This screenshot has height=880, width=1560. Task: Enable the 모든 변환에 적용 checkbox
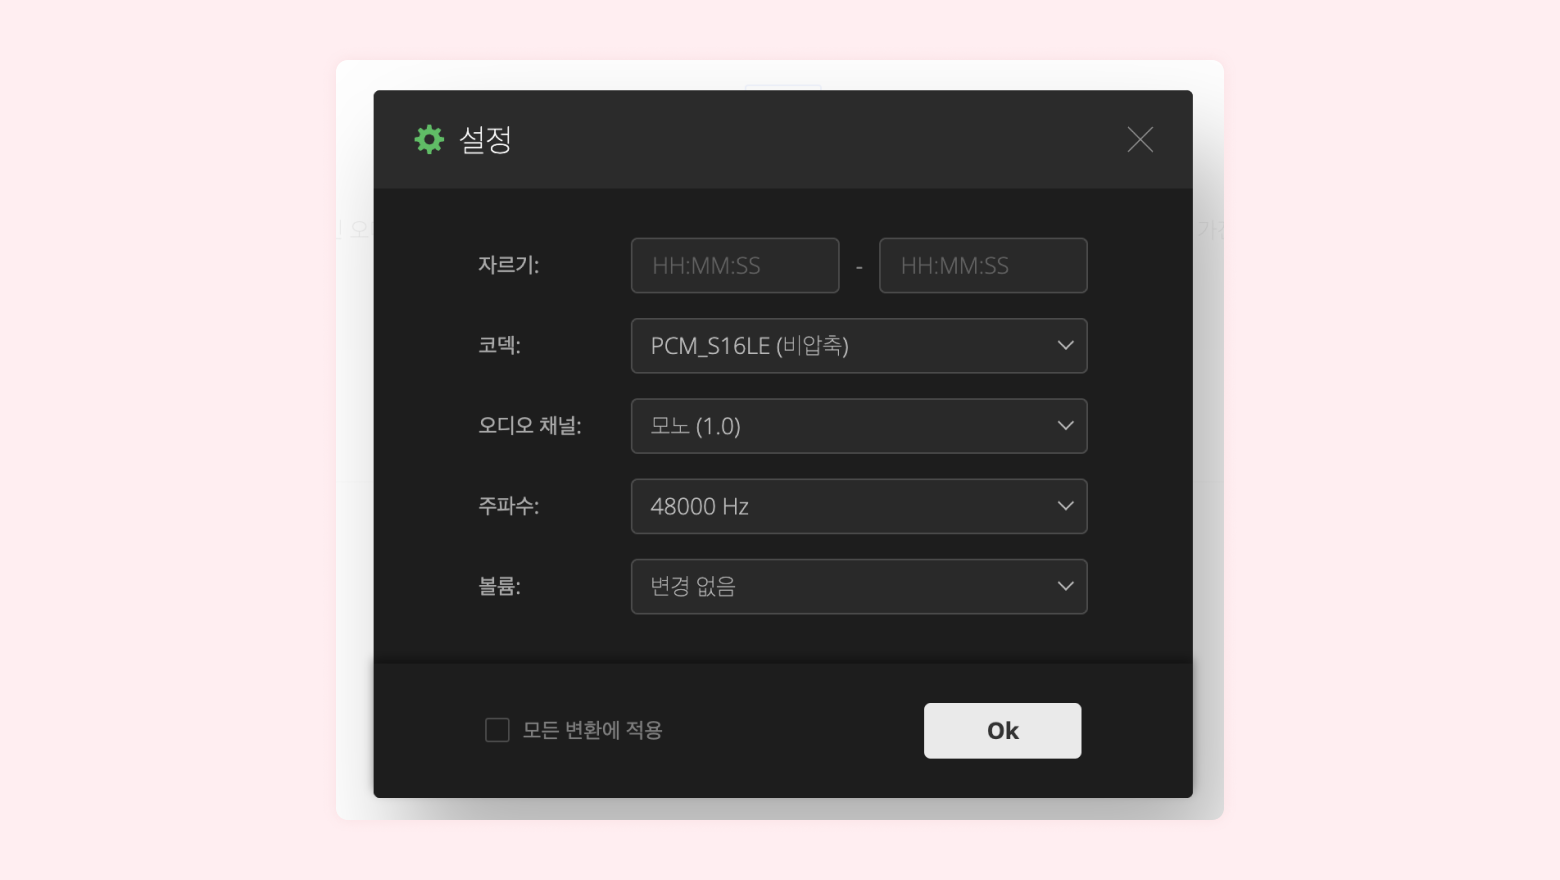click(x=497, y=730)
